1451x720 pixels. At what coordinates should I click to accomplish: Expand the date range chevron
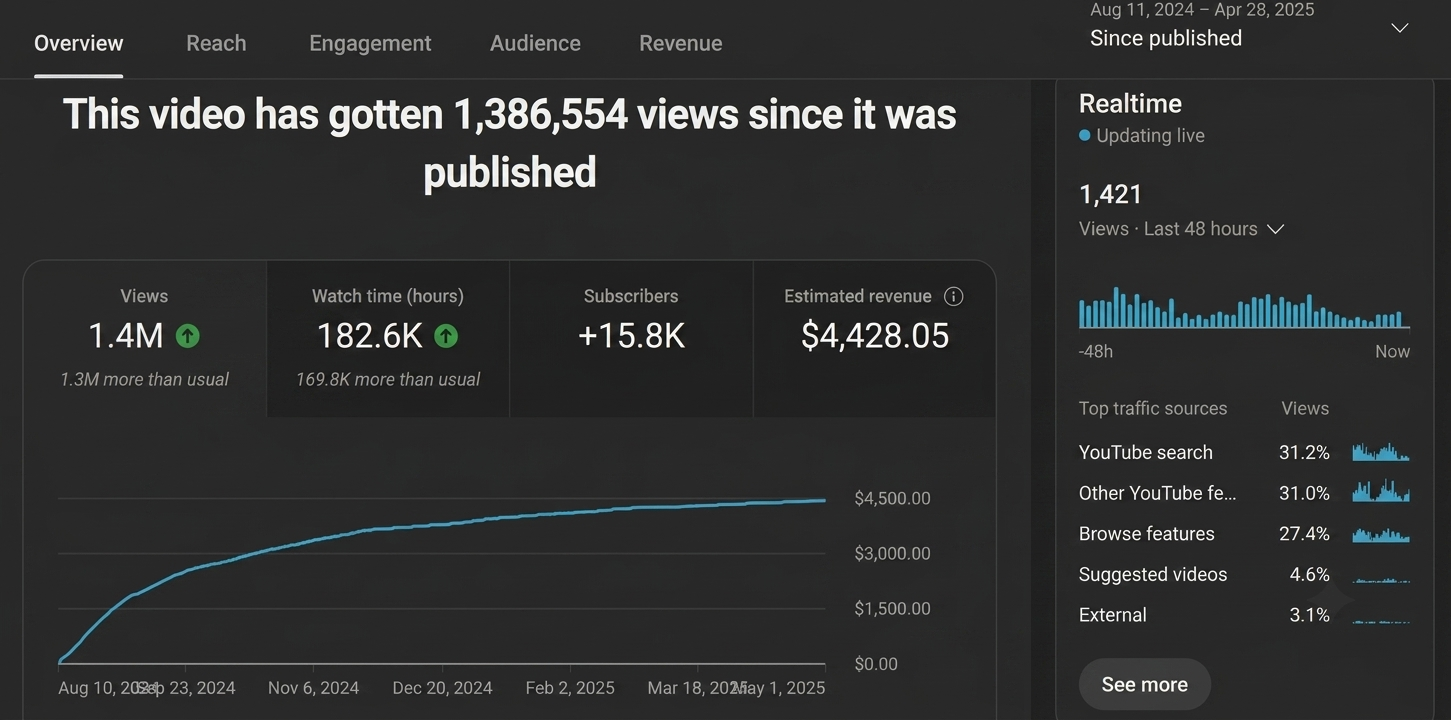coord(1400,28)
